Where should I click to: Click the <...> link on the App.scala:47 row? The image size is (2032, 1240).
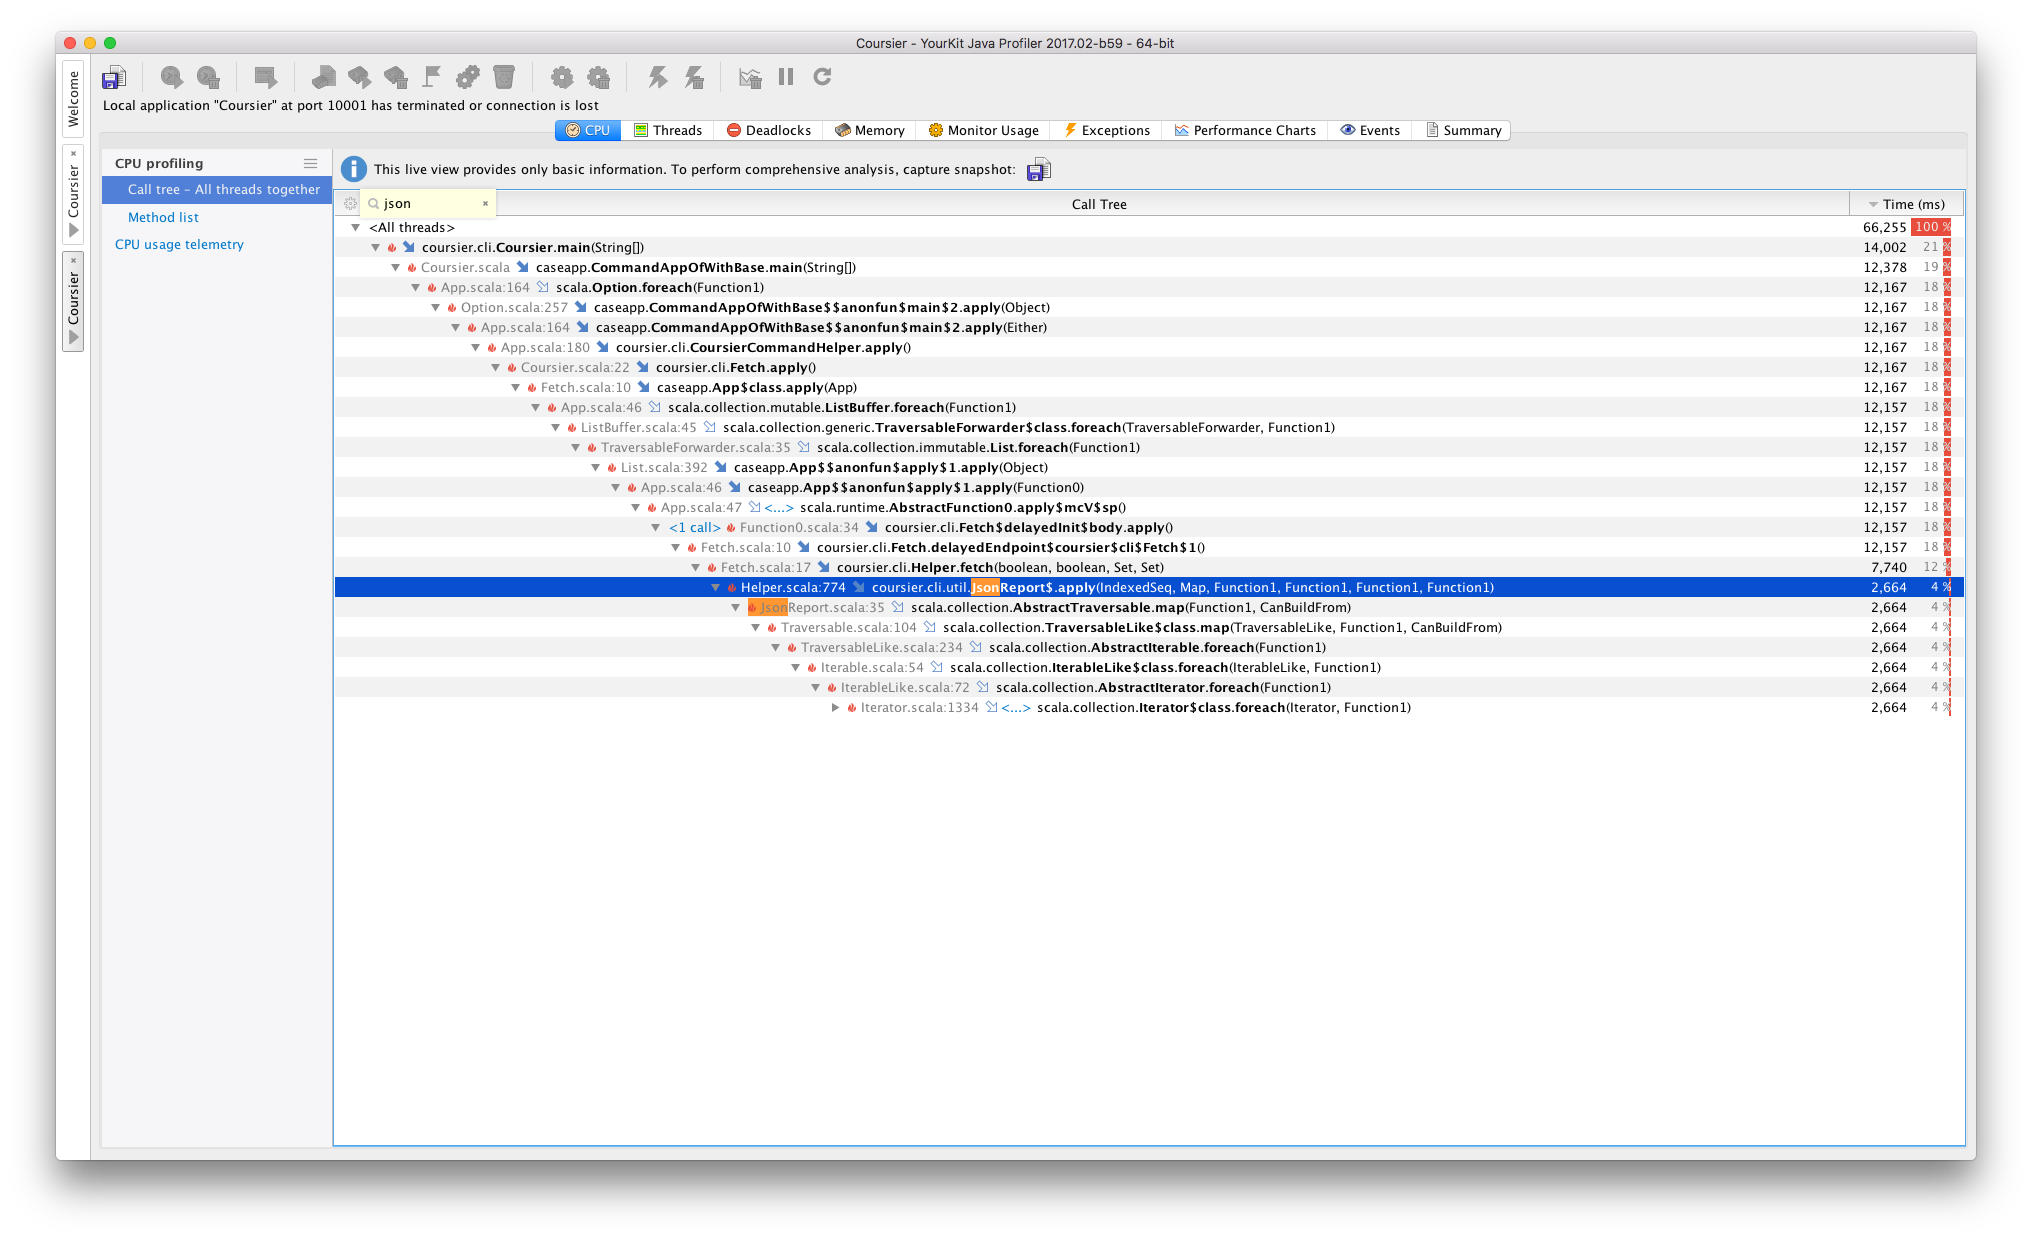coord(779,507)
